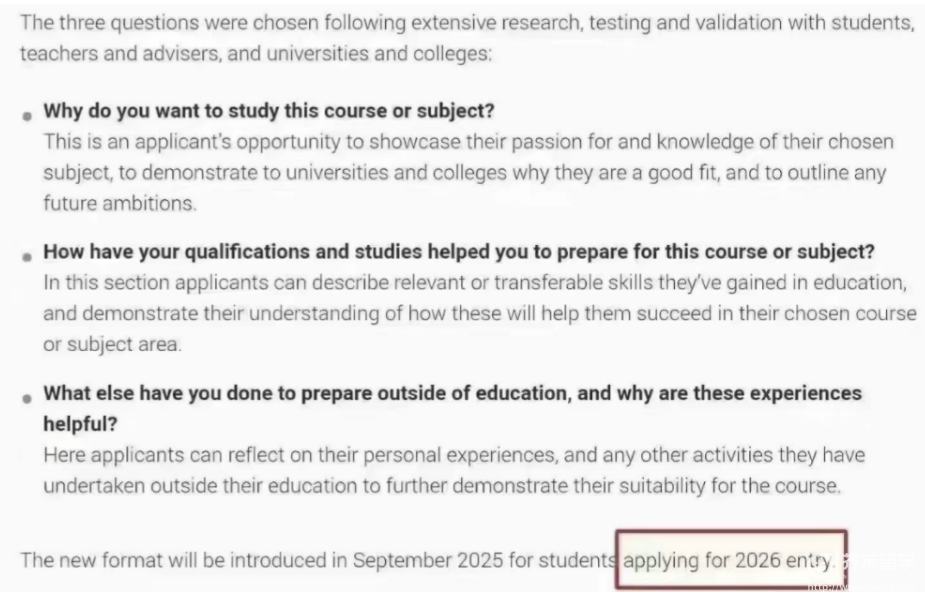The image size is (925, 603).
Task: Click the words 'The new format will be introduced'
Action: coord(176,561)
